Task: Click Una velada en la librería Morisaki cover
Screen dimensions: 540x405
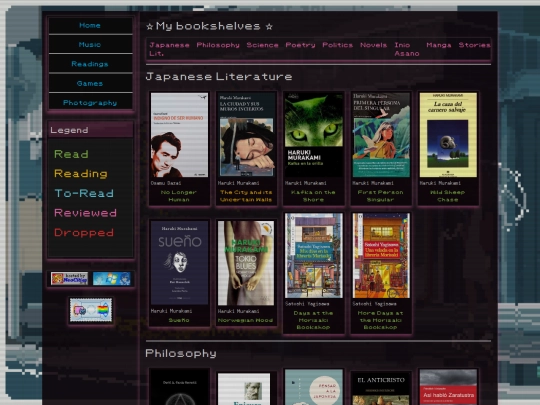Action: coord(381,256)
